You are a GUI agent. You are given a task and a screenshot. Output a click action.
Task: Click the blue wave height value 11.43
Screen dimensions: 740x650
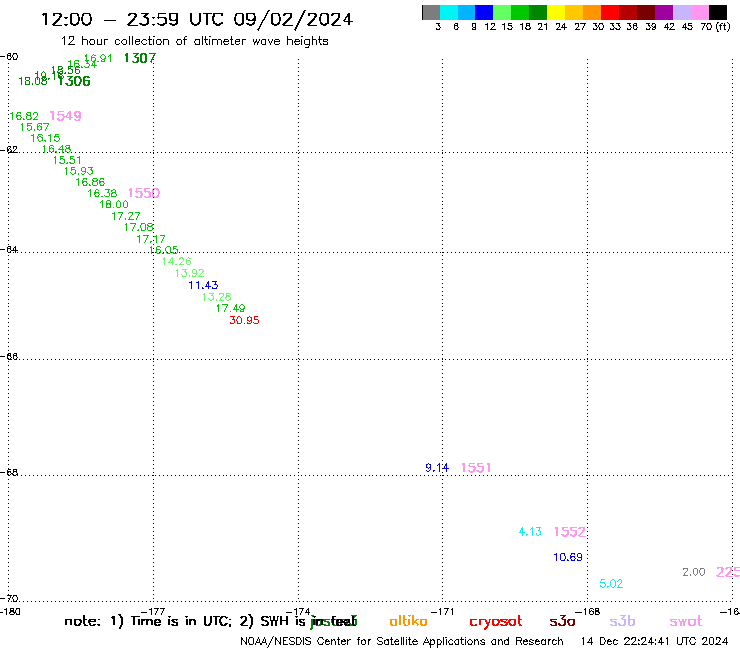coord(203,286)
